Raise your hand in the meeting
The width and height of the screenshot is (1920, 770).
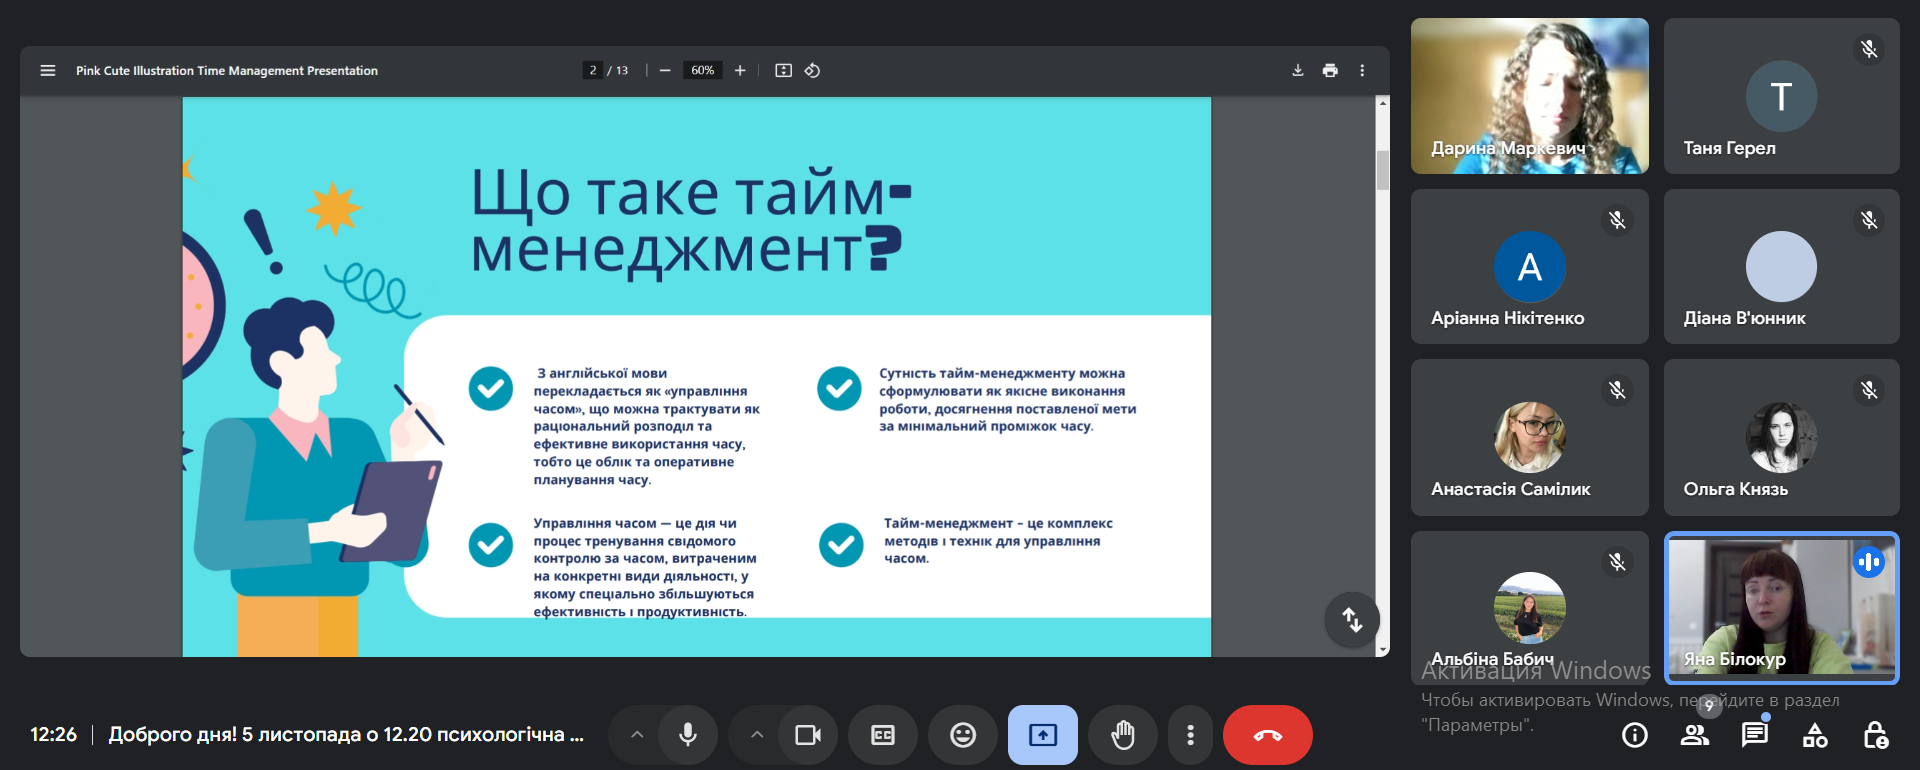click(x=1122, y=735)
